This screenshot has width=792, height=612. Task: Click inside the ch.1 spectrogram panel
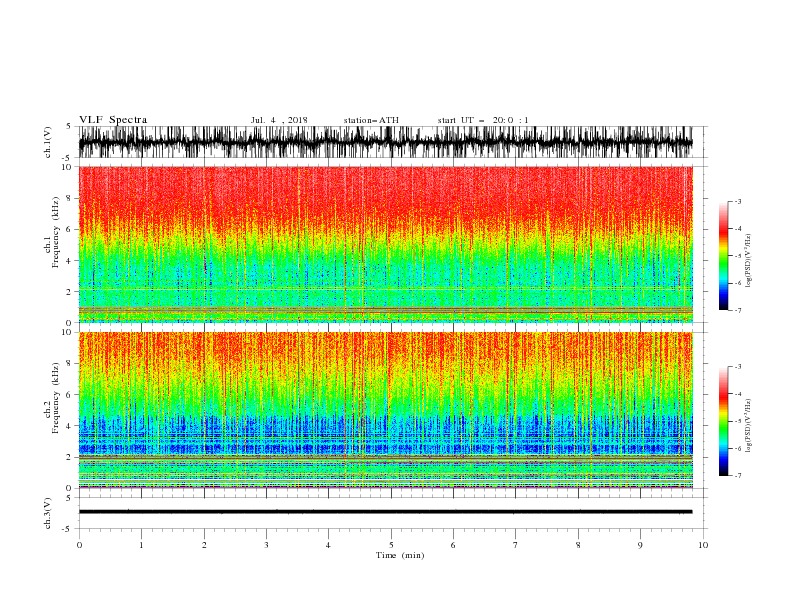[385, 244]
